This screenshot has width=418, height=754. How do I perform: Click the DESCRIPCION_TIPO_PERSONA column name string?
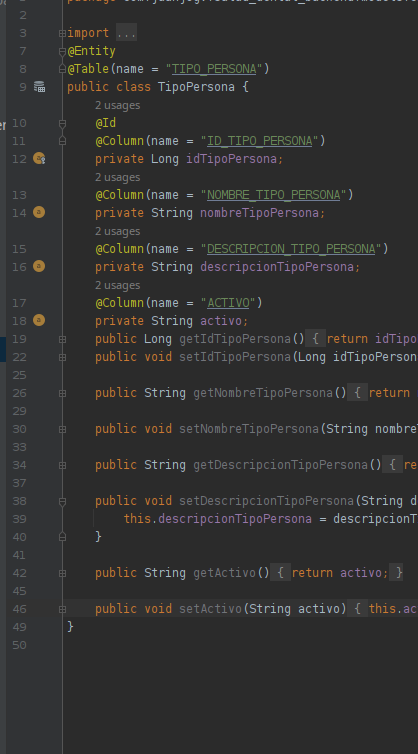pos(291,249)
